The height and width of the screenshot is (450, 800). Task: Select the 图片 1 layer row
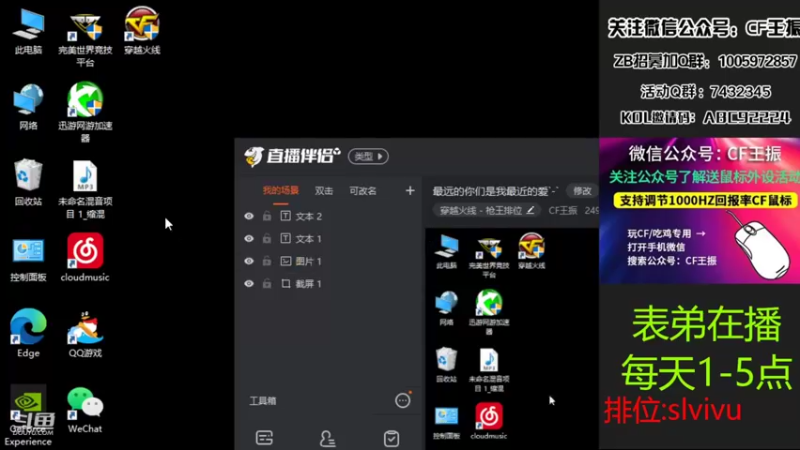pyautogui.click(x=330, y=261)
